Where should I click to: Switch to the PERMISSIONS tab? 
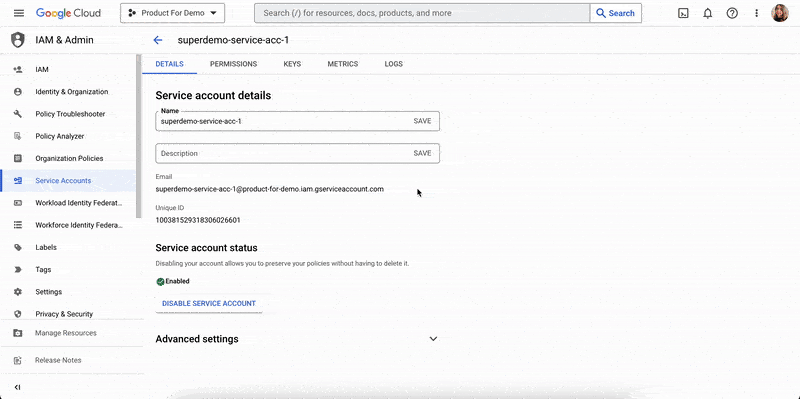tap(233, 64)
